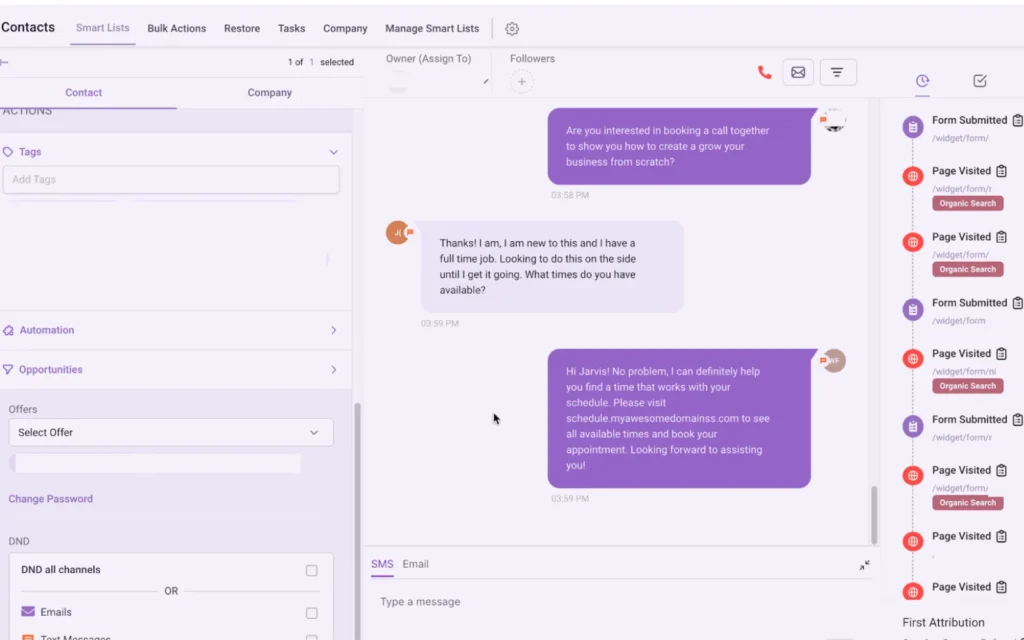Click the Emails envelope icon under DND

(28, 612)
